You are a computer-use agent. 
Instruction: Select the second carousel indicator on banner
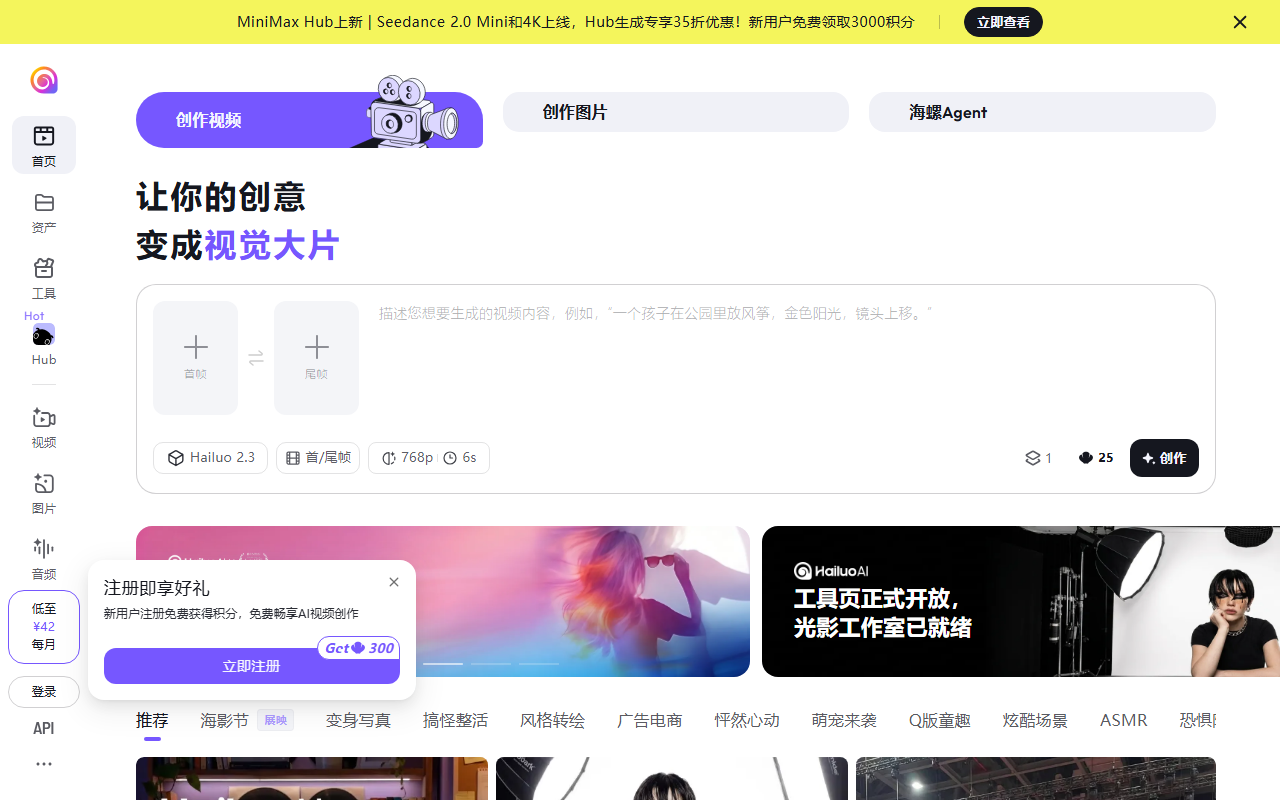coord(491,664)
